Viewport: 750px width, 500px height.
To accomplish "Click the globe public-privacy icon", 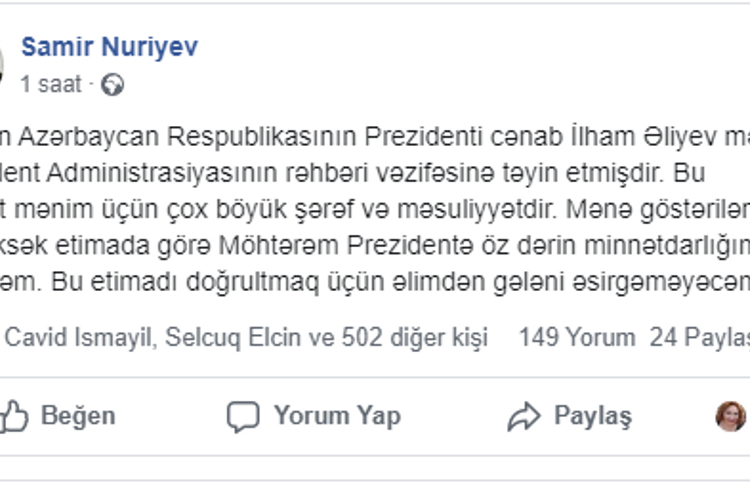I will tap(113, 85).
